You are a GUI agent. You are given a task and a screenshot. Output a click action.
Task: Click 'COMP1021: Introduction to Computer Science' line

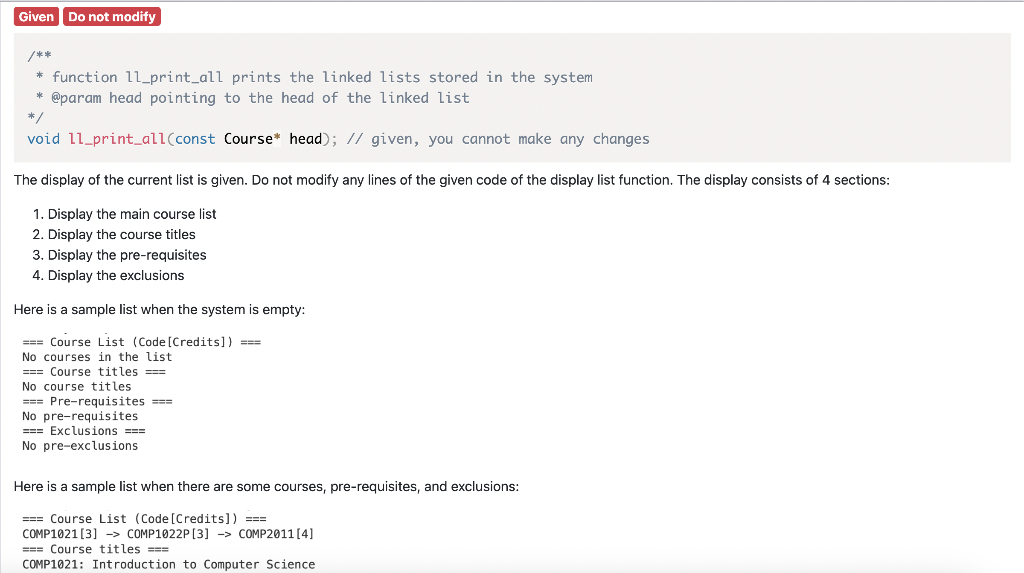(x=168, y=564)
